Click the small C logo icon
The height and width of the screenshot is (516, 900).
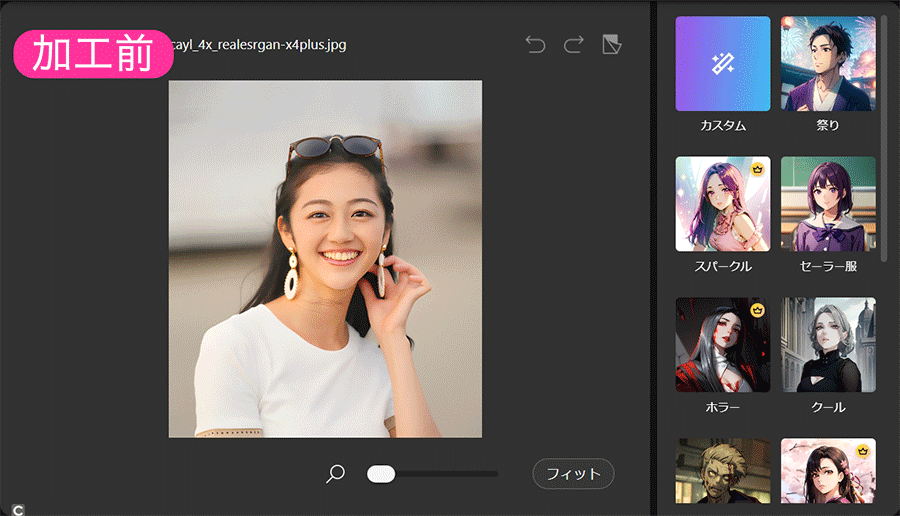pos(18,508)
